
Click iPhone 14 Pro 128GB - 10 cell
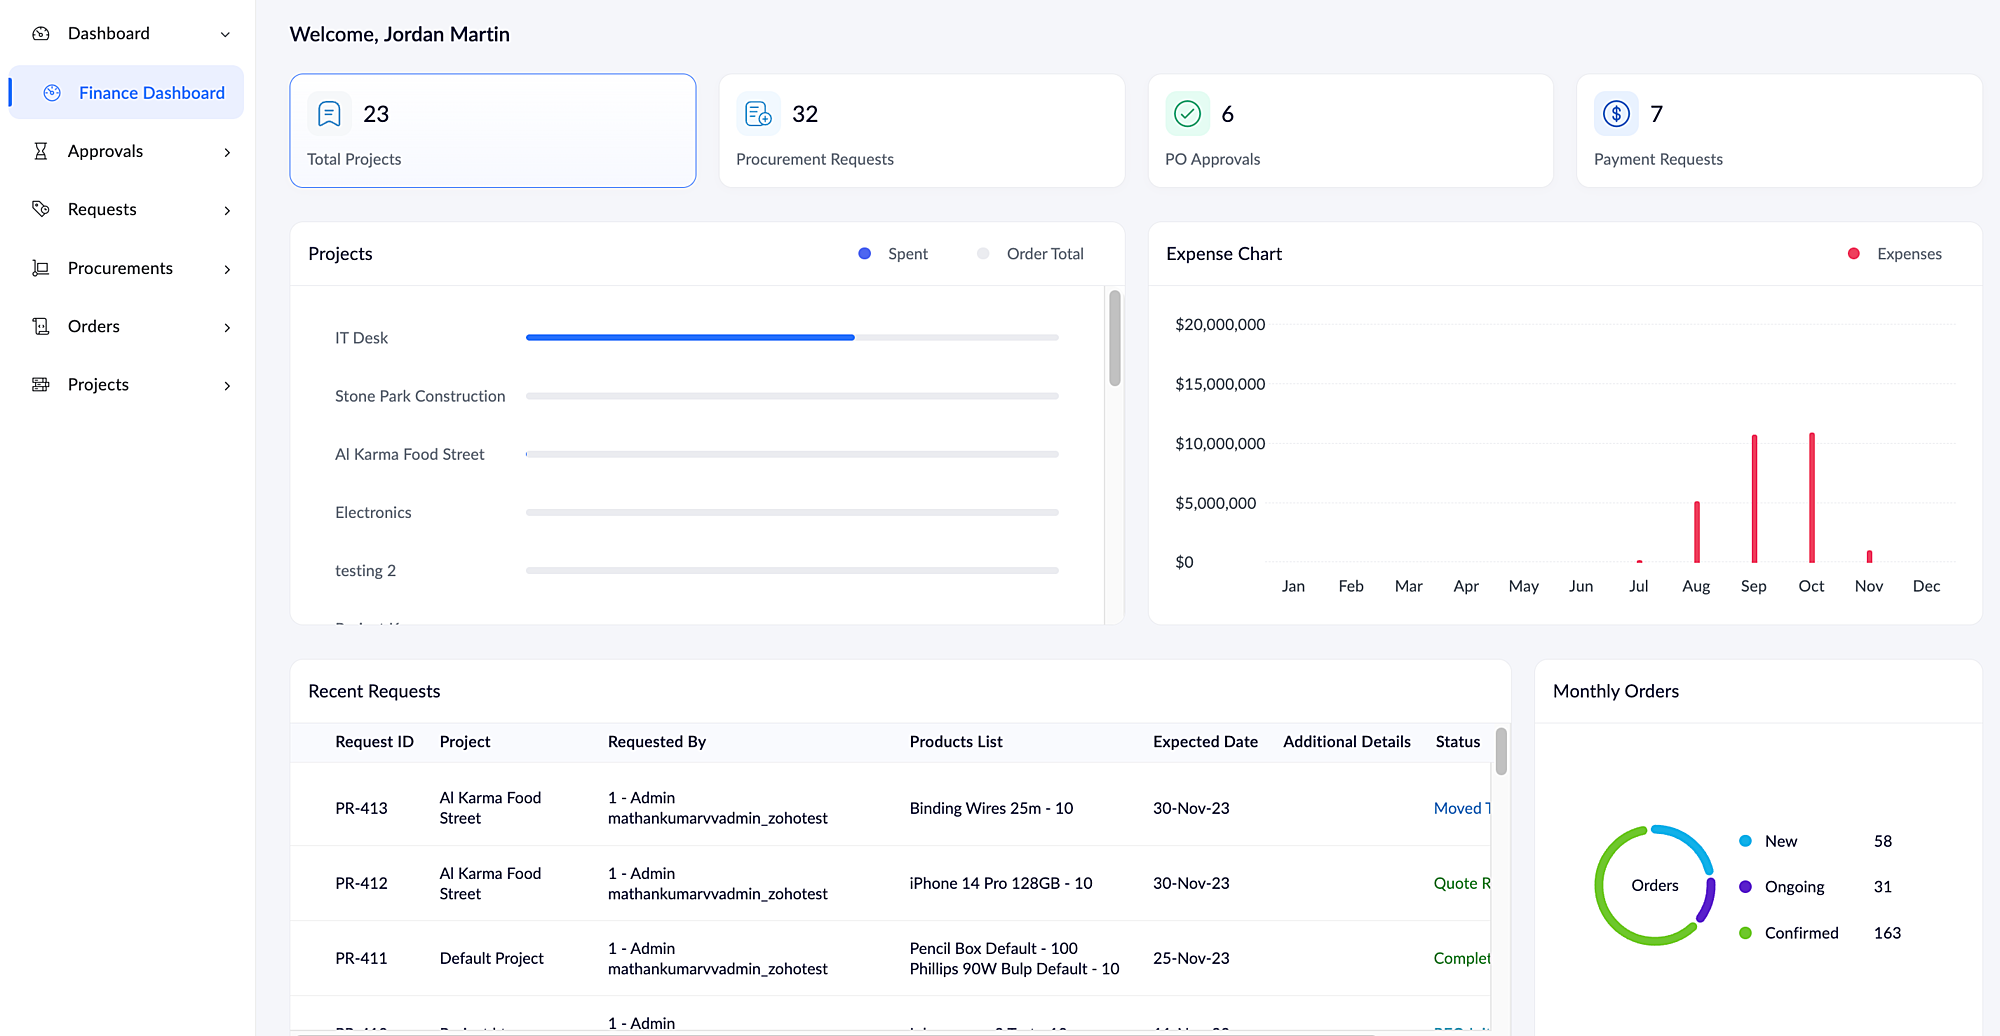point(1001,883)
